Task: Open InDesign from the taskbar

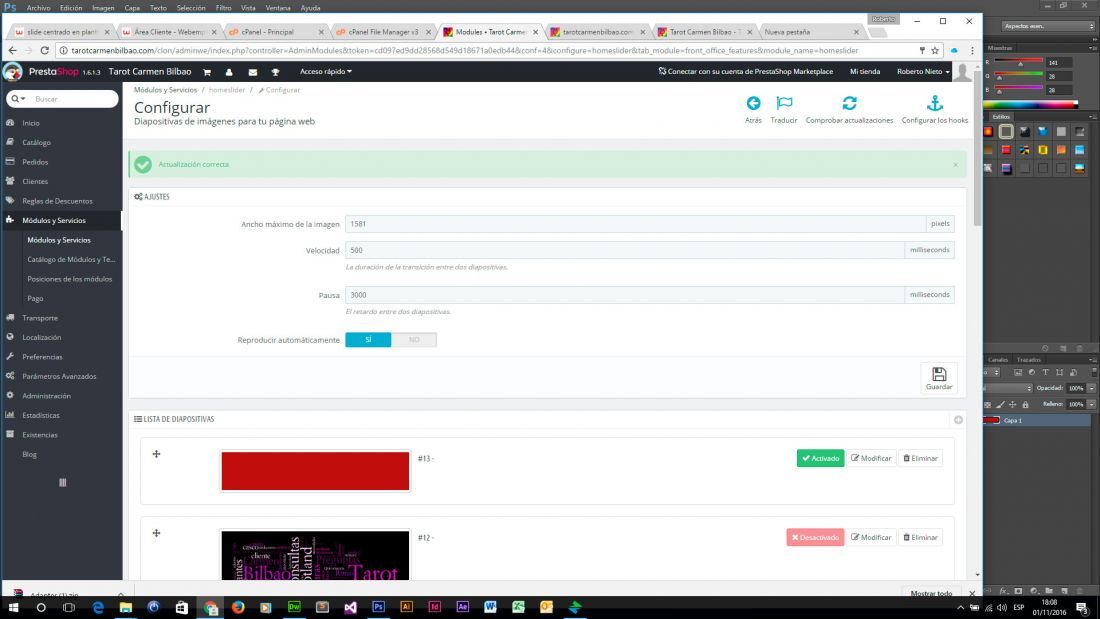Action: click(x=434, y=607)
